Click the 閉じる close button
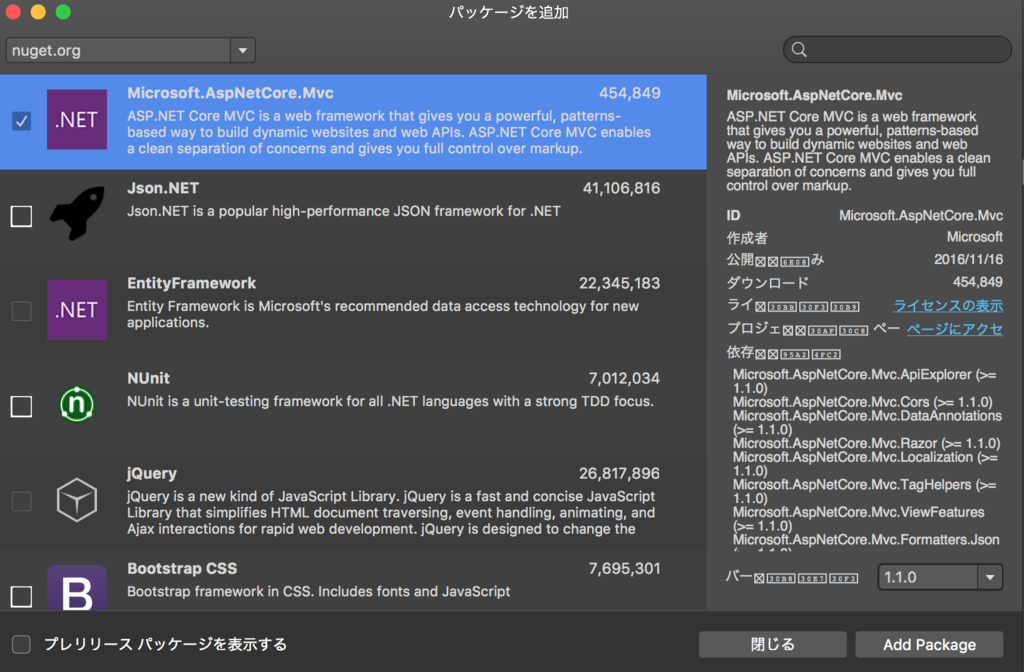The width and height of the screenshot is (1024, 672). tap(773, 645)
